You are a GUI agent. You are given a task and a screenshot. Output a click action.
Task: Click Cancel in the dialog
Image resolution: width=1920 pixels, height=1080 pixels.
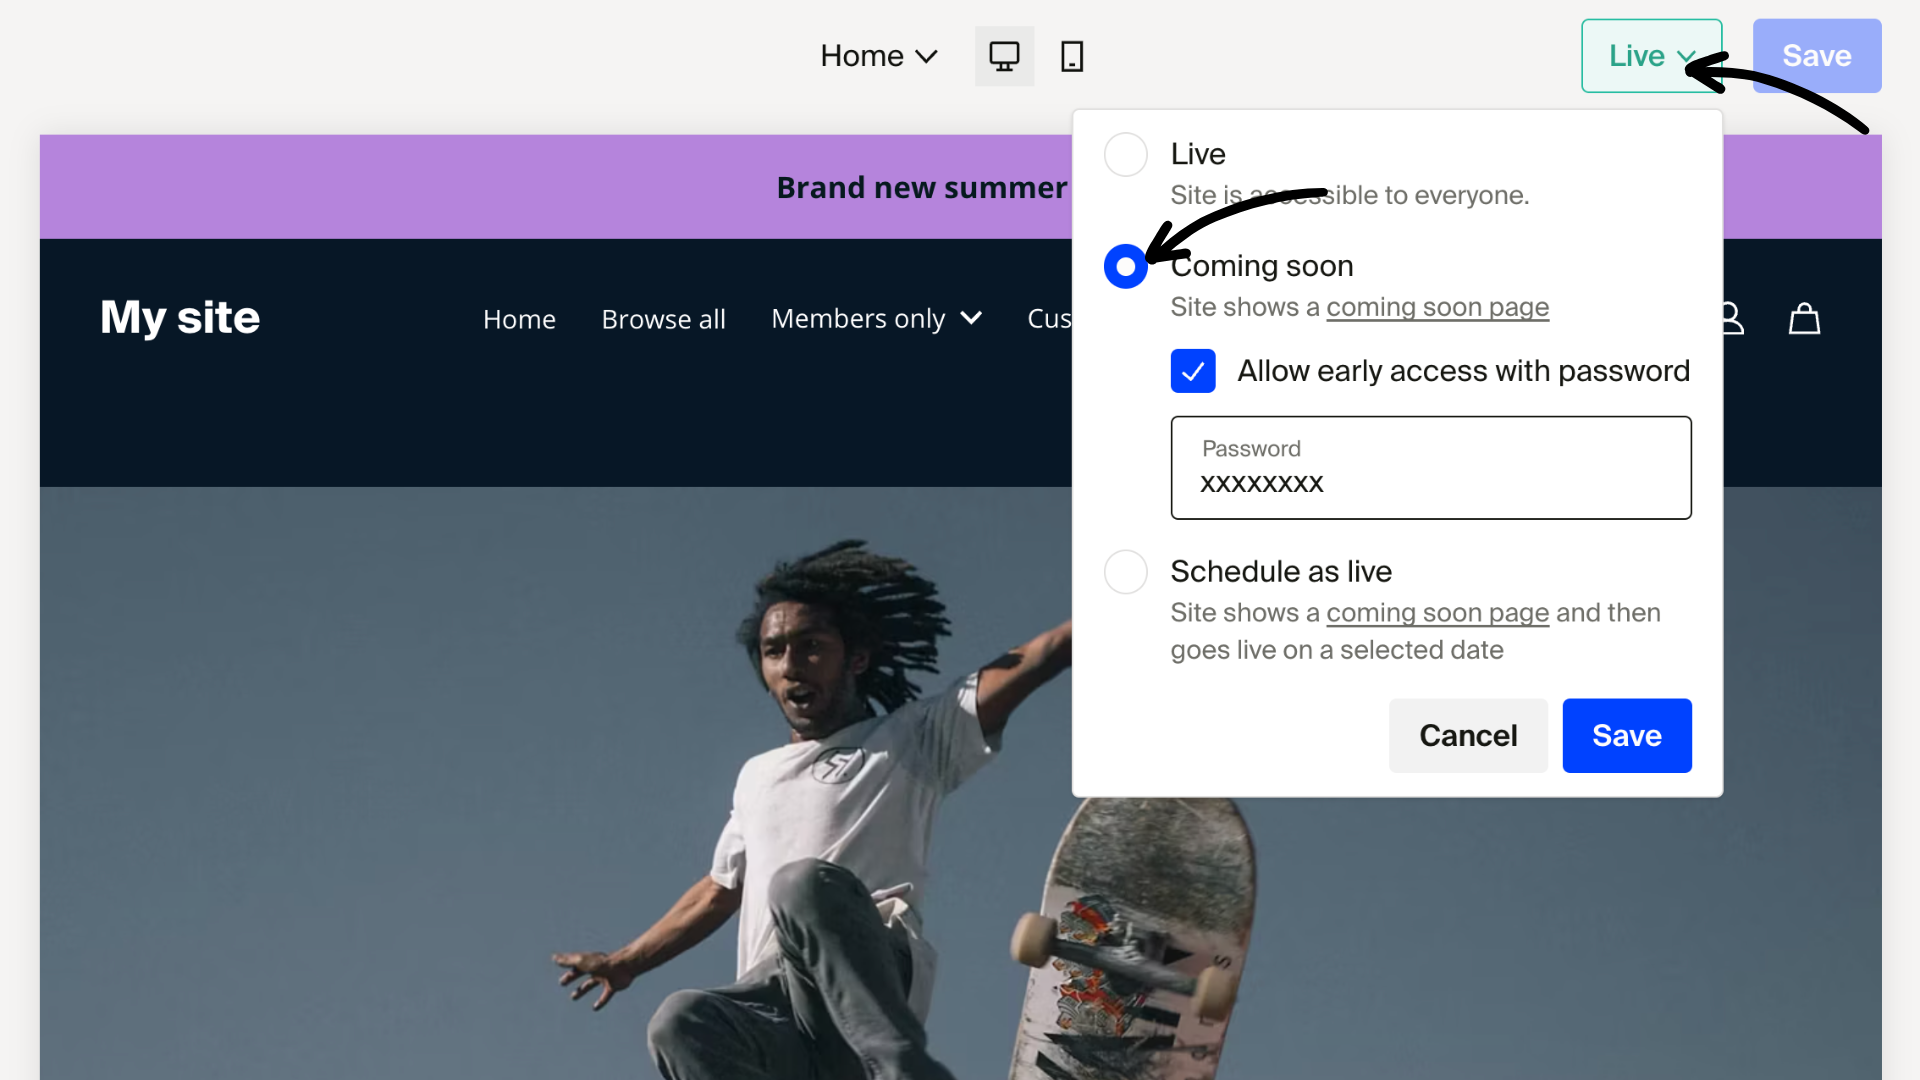coord(1468,735)
